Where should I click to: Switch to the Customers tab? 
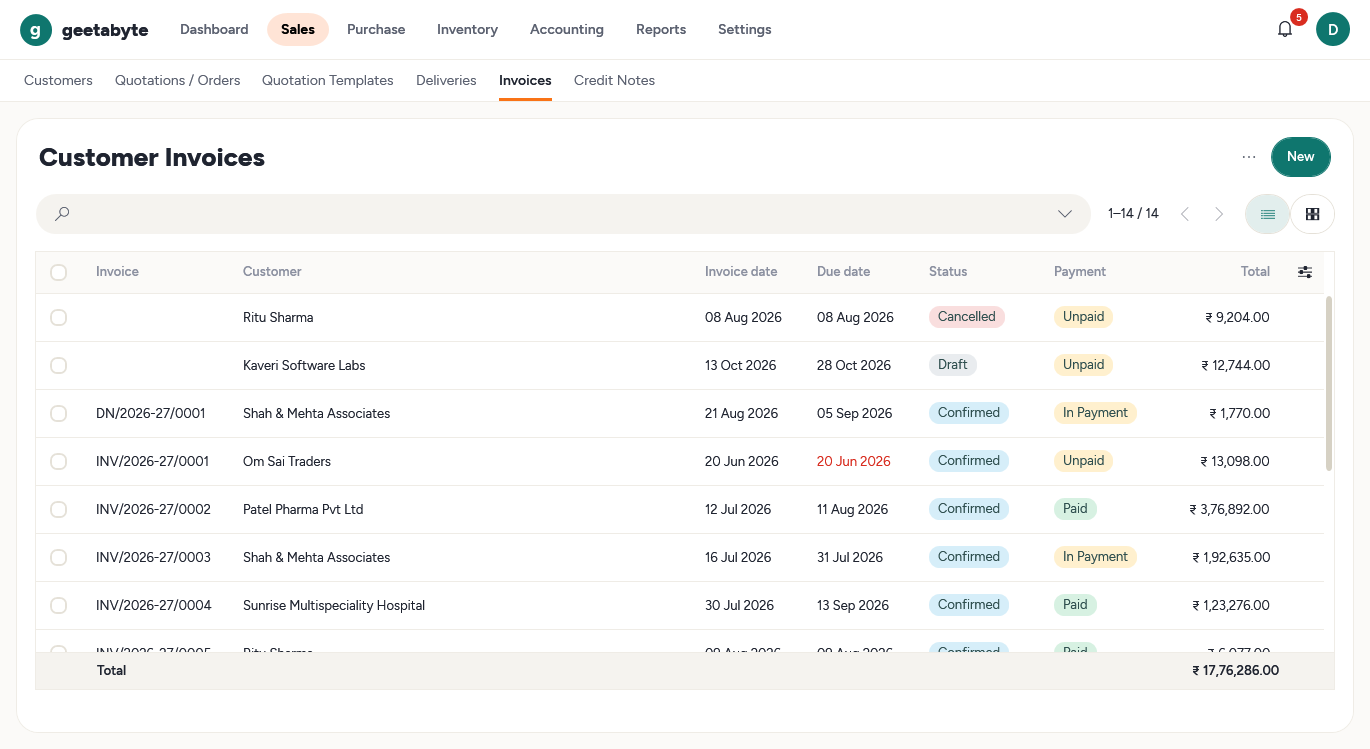click(x=58, y=81)
